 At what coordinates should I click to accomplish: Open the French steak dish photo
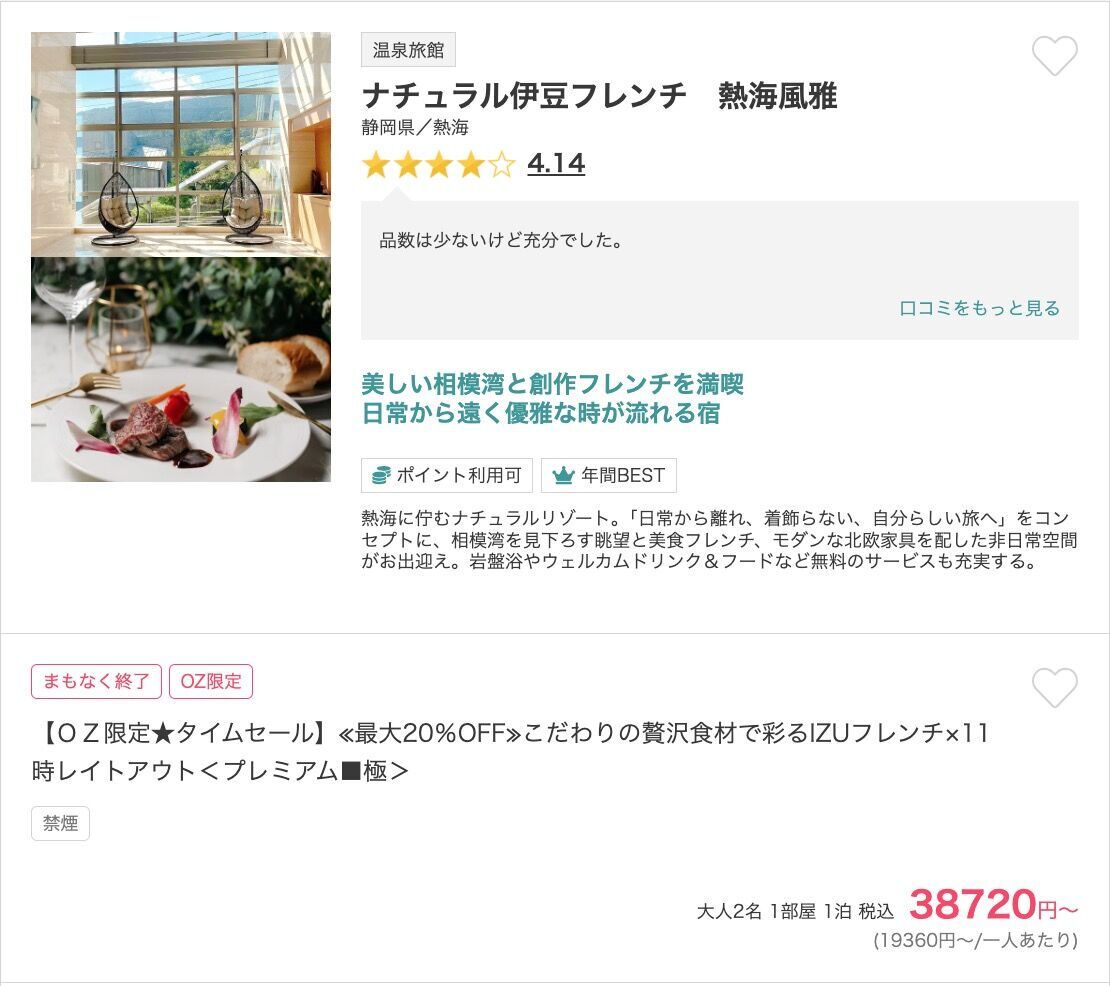[181, 369]
